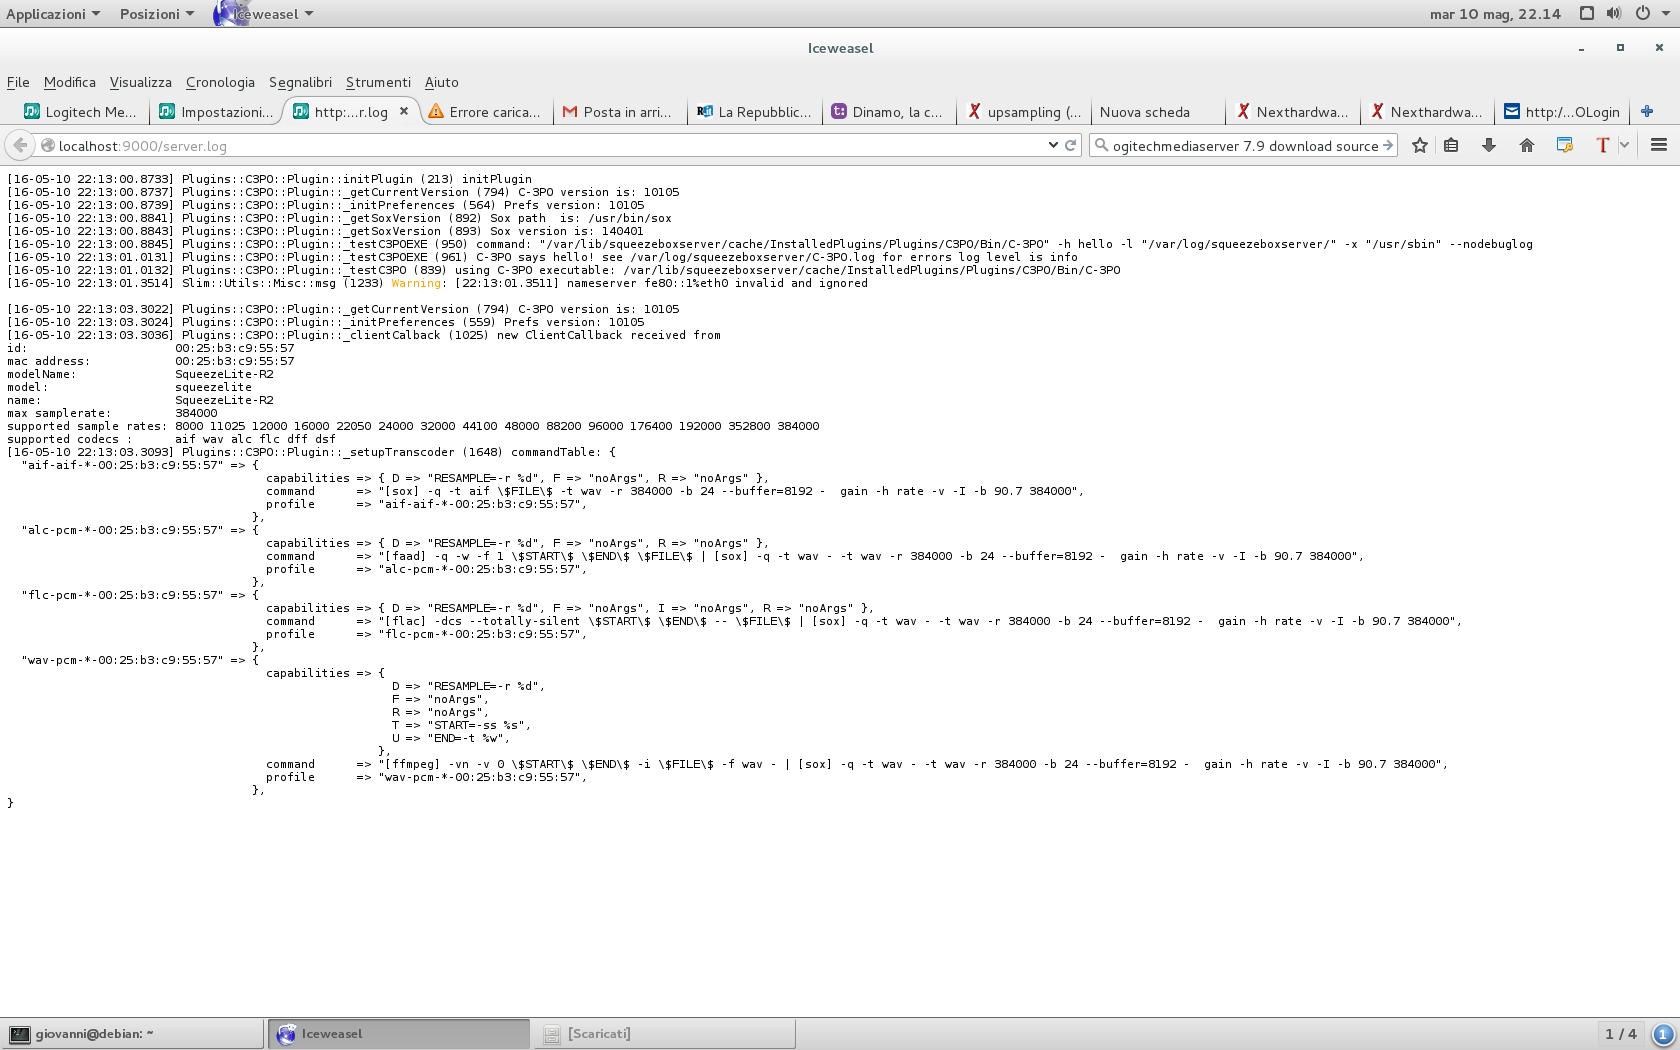This screenshot has height=1050, width=1680.
Task: Click the supported codecs aif wav alc line
Action: [x=172, y=439]
